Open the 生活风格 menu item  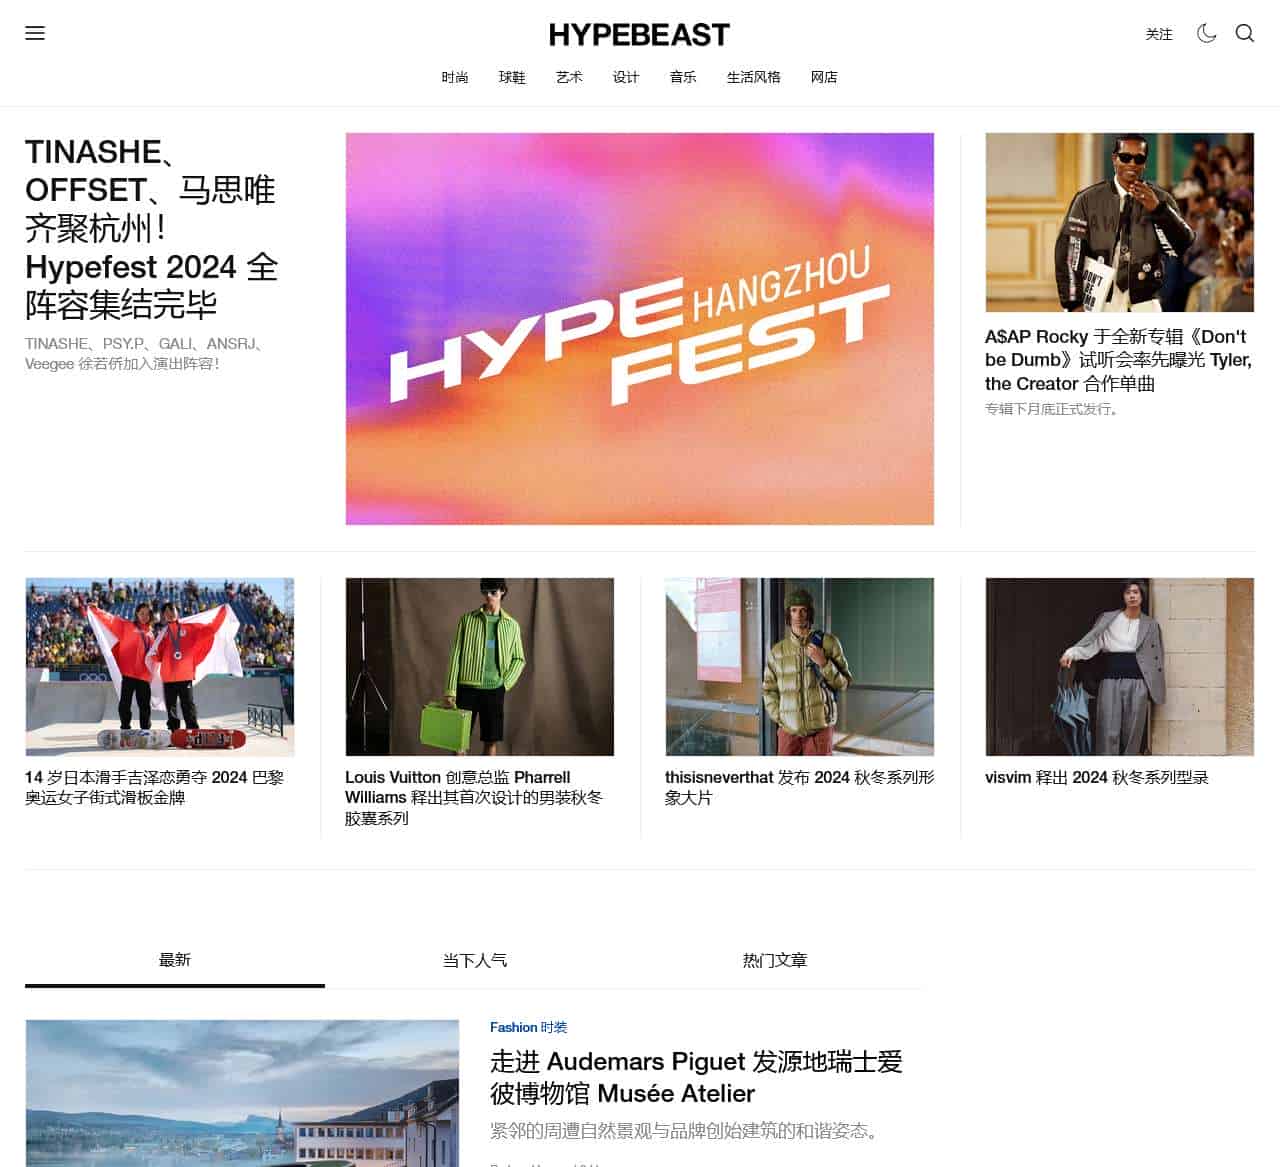pos(754,77)
